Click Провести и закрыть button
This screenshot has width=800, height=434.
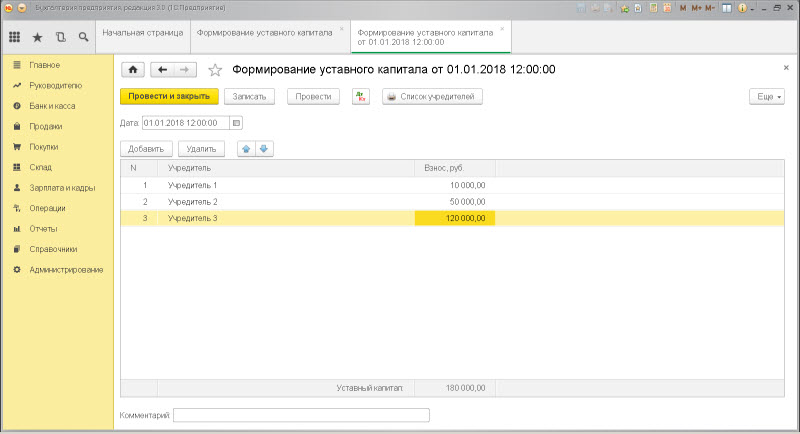[x=169, y=96]
